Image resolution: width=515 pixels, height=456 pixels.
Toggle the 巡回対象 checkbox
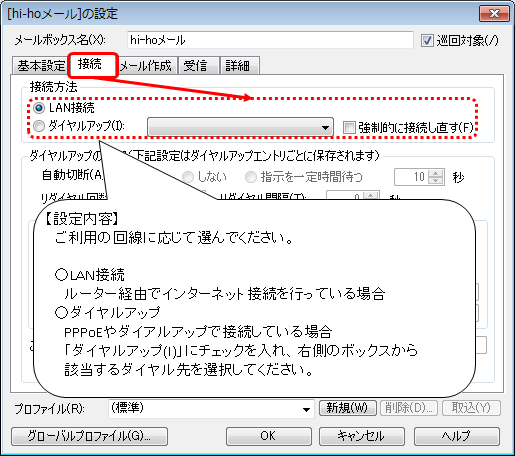(x=427, y=41)
